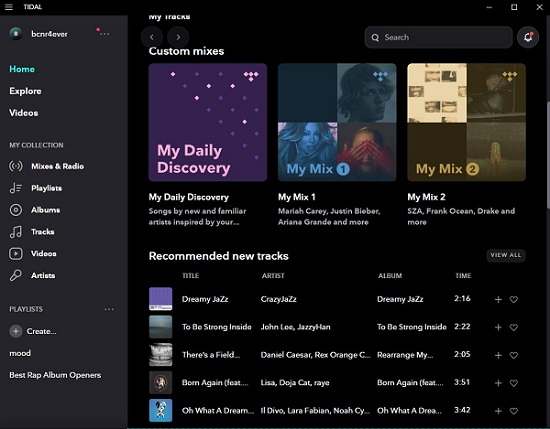
Task: Click the collection Videos label
Action: (x=43, y=253)
